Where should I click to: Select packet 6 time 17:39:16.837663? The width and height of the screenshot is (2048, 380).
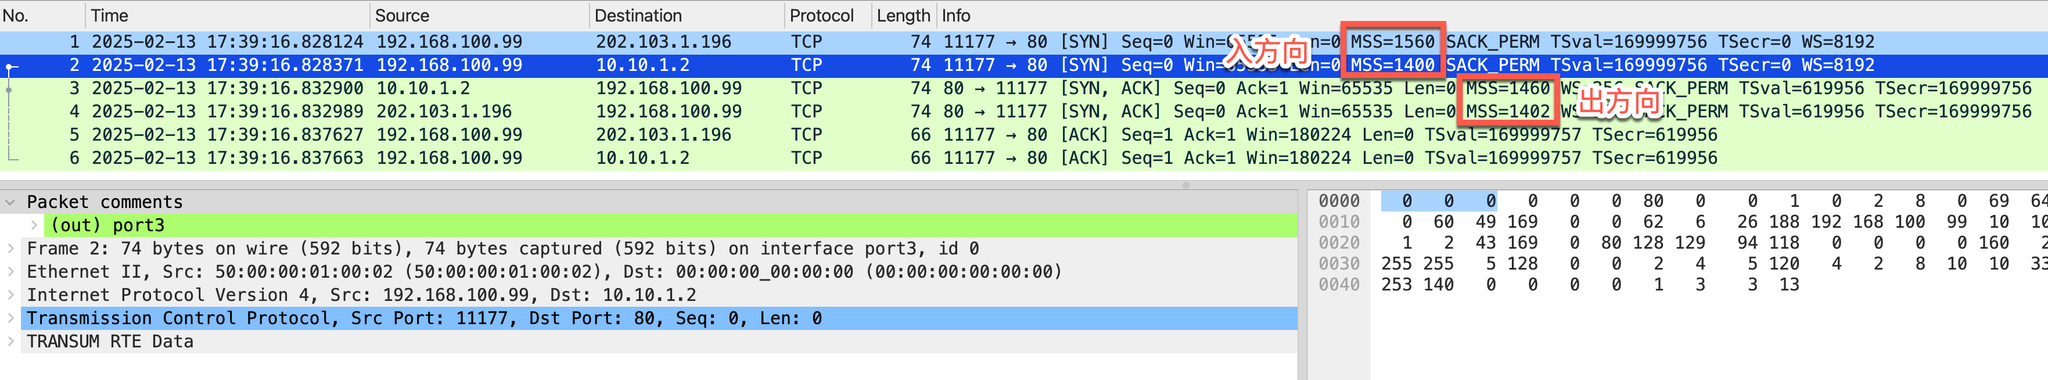[x=227, y=158]
